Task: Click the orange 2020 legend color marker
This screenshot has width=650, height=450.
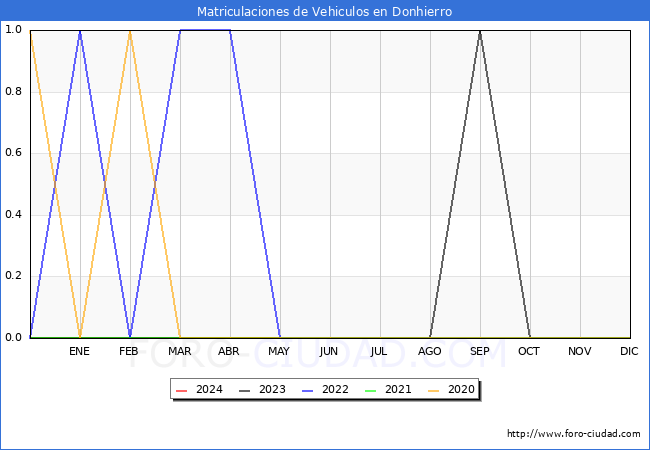Action: 434,391
